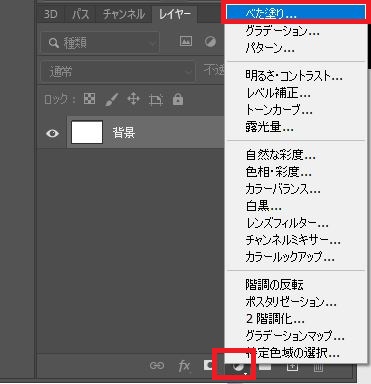Open the adjustment layer half-circle icon
Viewport: 371px width, 384px height.
click(x=237, y=368)
